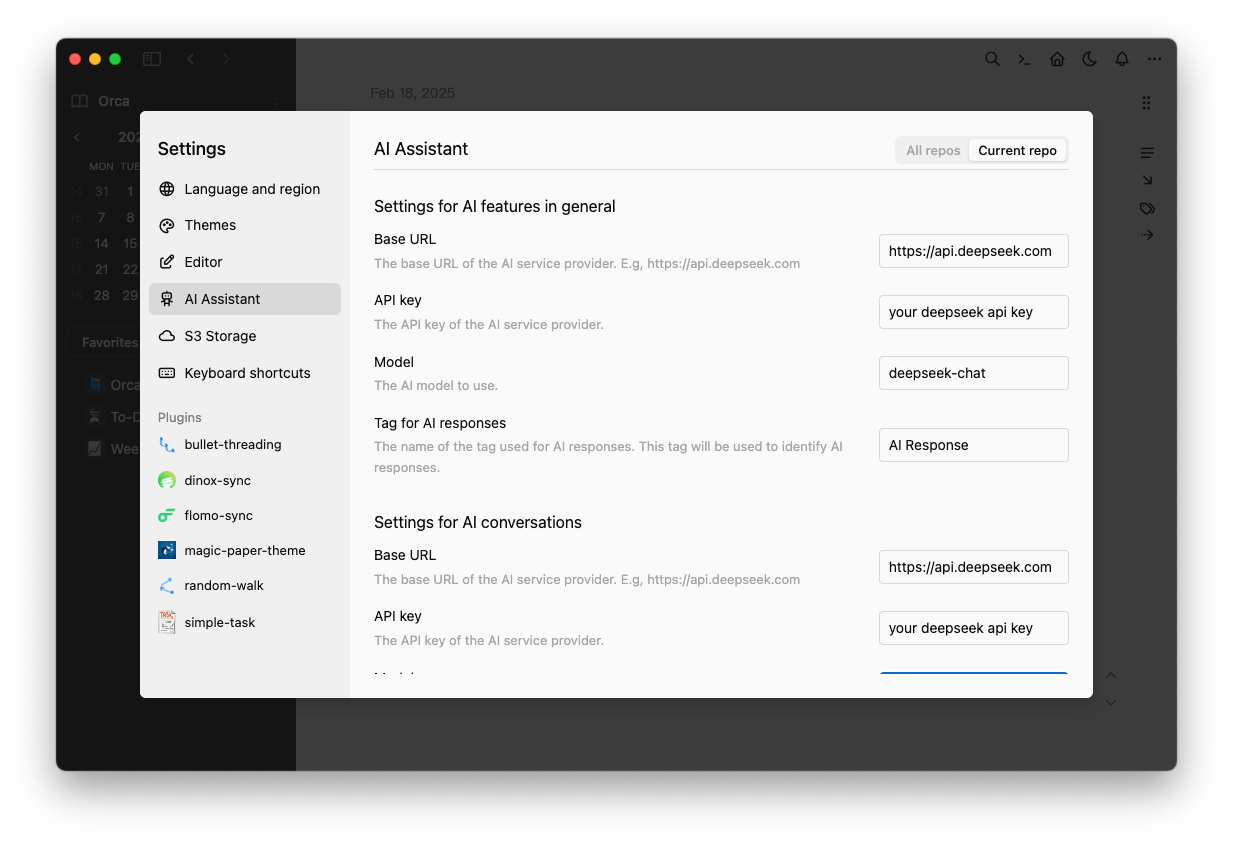Click the horizontal right arrow icon on the right edge
Viewport: 1233px width, 845px height.
(1147, 235)
